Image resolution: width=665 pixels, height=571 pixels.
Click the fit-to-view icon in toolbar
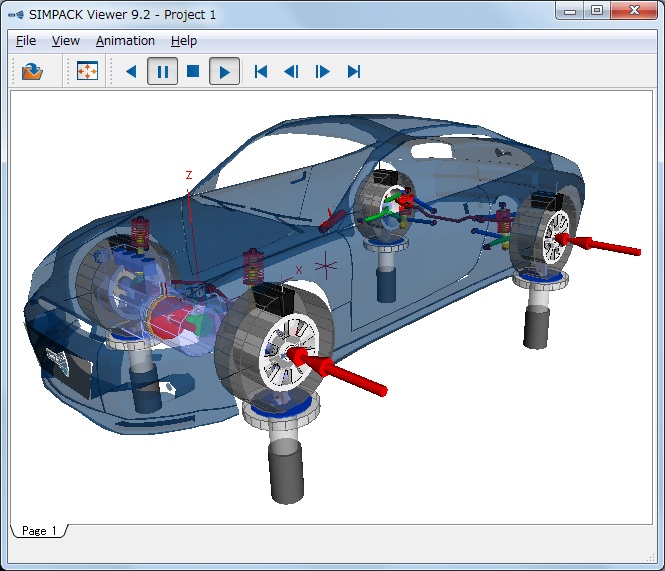(x=87, y=71)
